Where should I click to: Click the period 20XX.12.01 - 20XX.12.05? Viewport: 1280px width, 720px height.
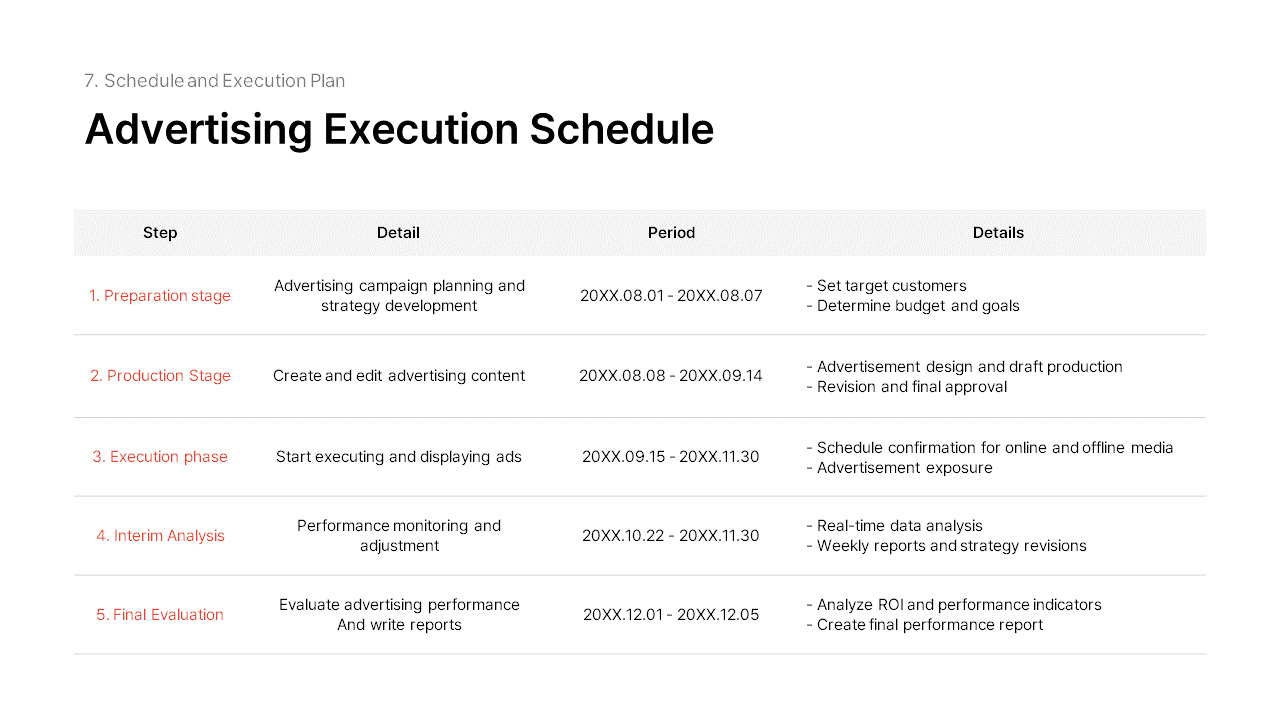[671, 615]
